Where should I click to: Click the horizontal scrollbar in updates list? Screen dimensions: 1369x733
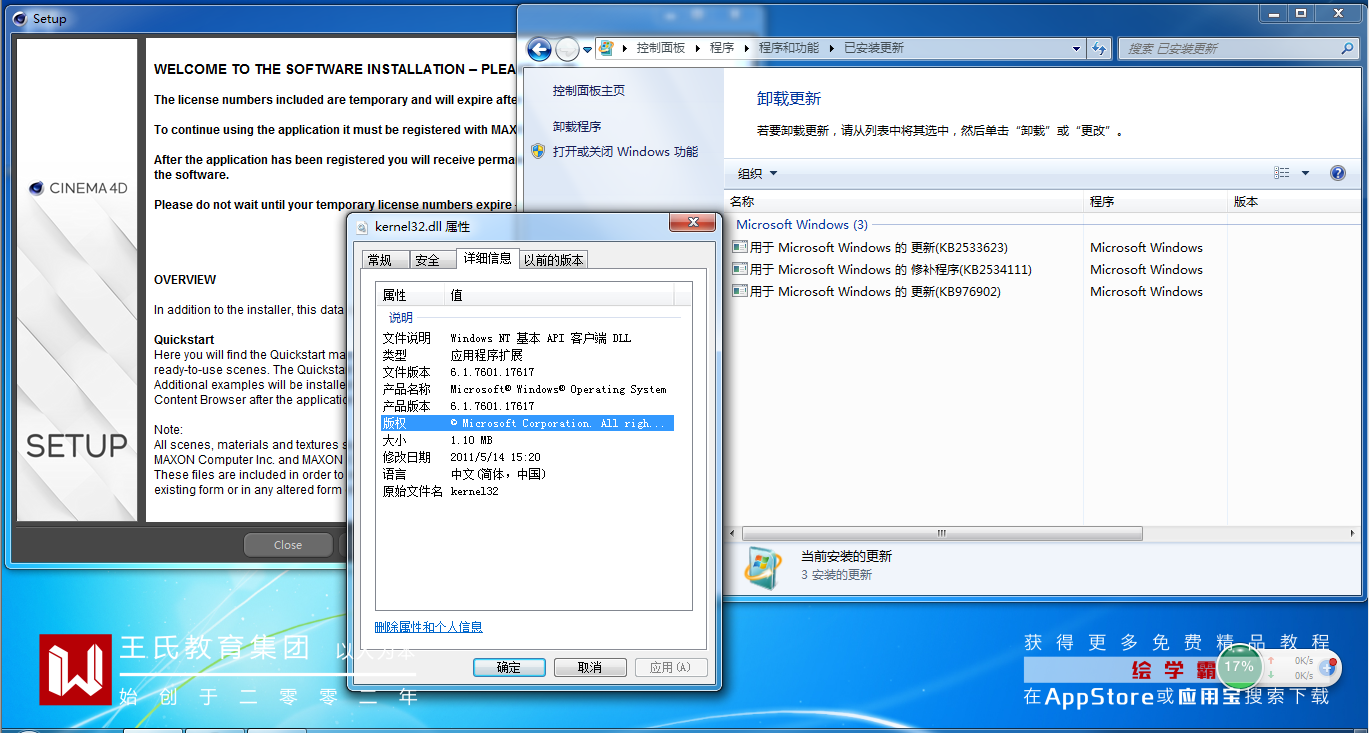pos(942,534)
